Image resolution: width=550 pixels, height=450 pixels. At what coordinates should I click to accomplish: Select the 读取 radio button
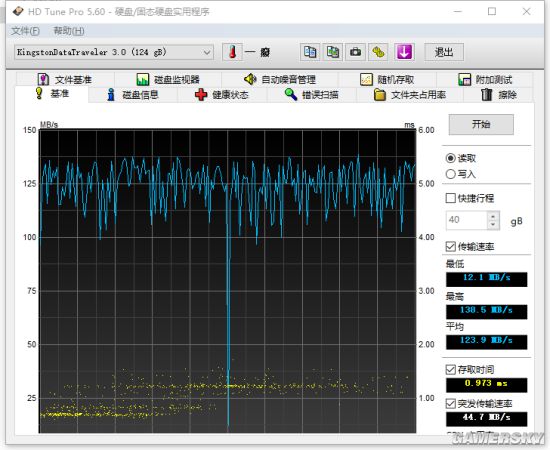pyautogui.click(x=451, y=158)
